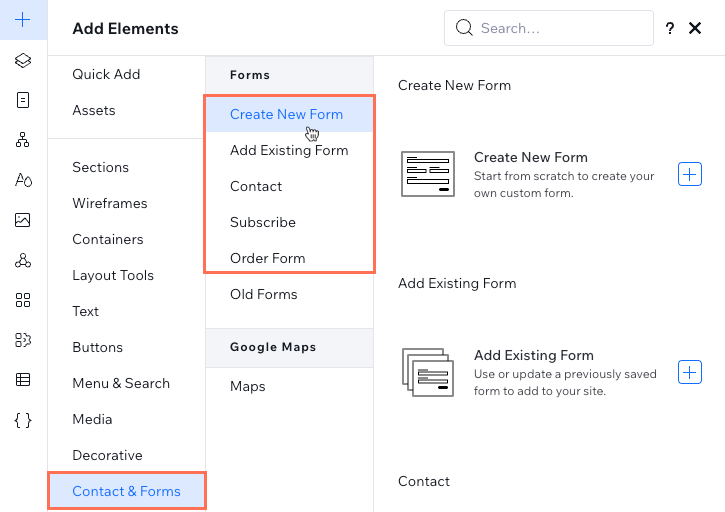Add the Create New Form element via plus
The image size is (725, 512).
click(690, 174)
